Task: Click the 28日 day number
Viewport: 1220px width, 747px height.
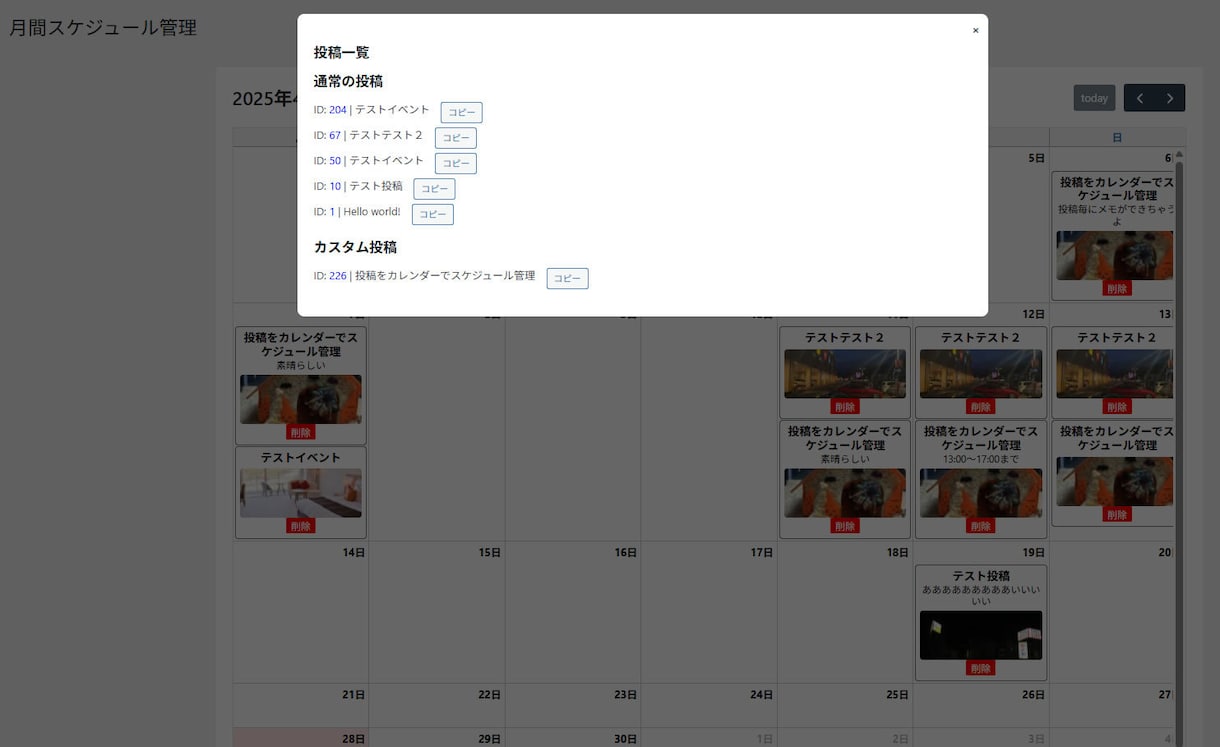Action: point(353,739)
